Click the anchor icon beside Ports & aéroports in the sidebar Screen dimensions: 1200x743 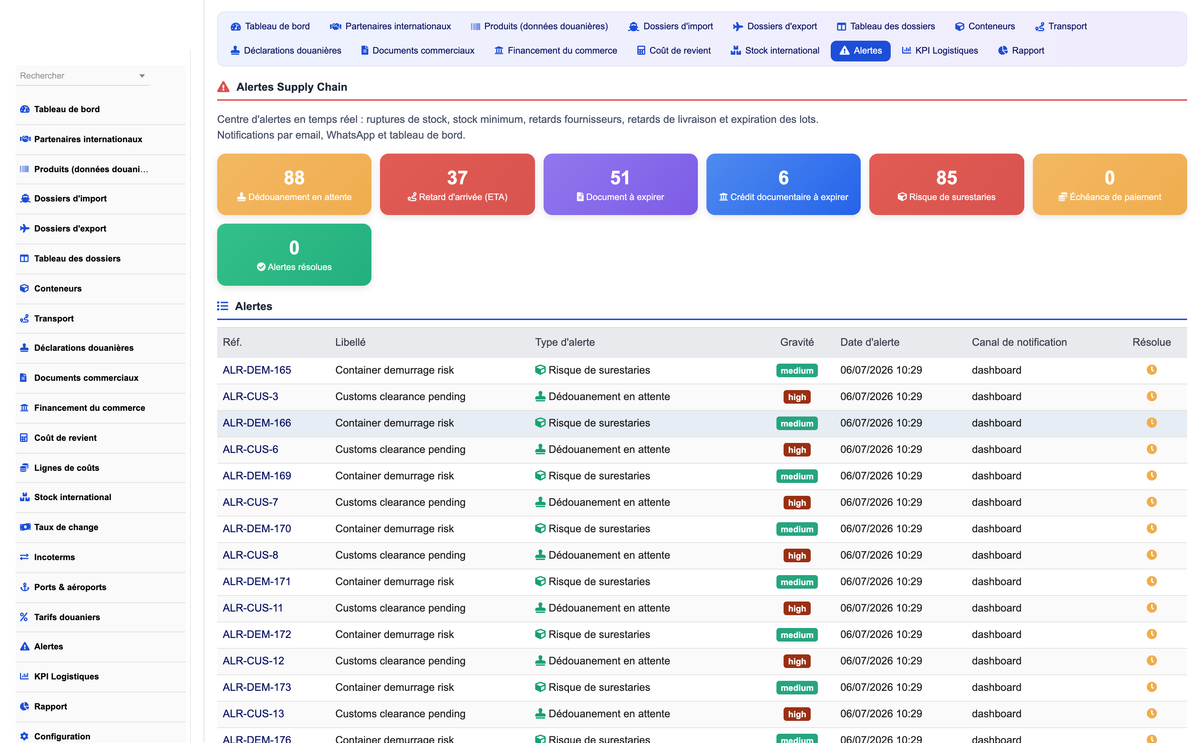24,587
